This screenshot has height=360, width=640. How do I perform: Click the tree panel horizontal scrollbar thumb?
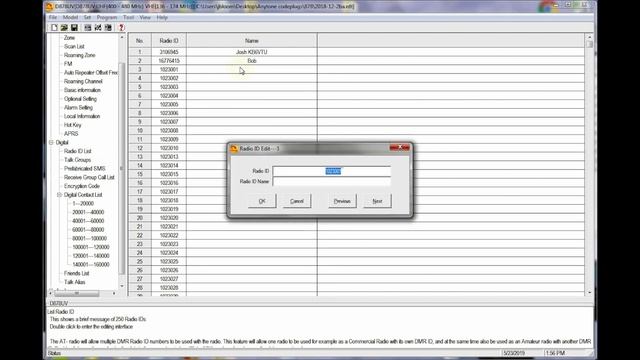[76, 293]
